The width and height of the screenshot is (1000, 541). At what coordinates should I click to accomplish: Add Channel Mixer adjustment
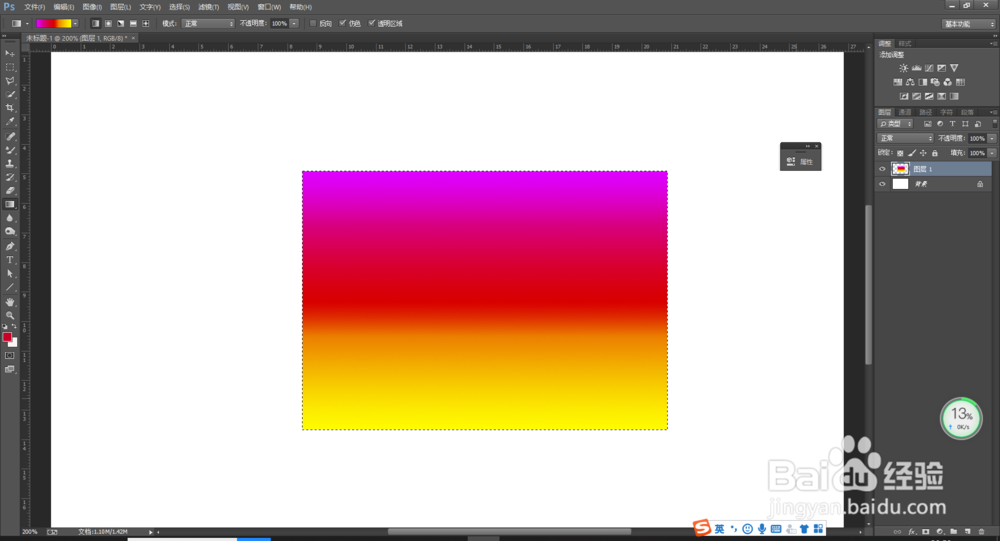coord(948,82)
